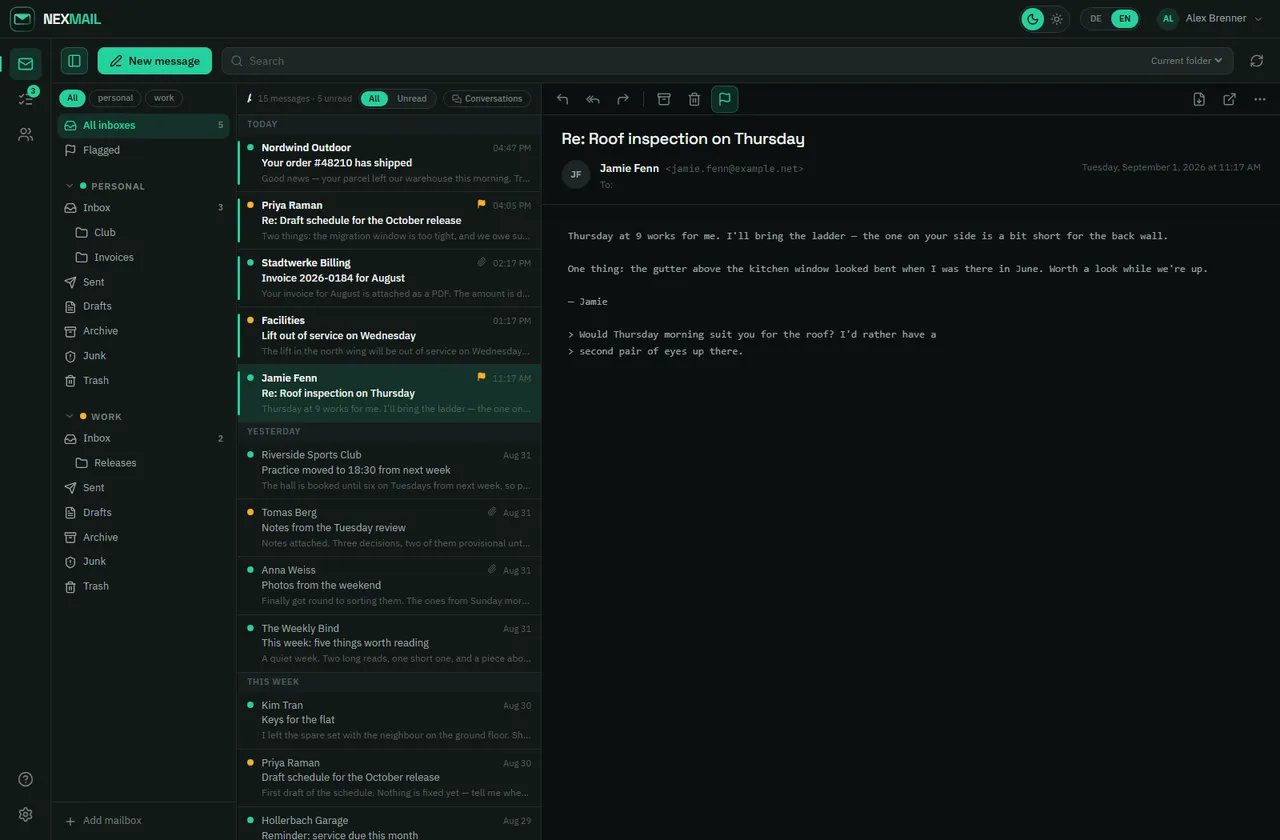1280x840 pixels.
Task: Open The Weekly Bind newsletter message
Action: click(x=389, y=643)
